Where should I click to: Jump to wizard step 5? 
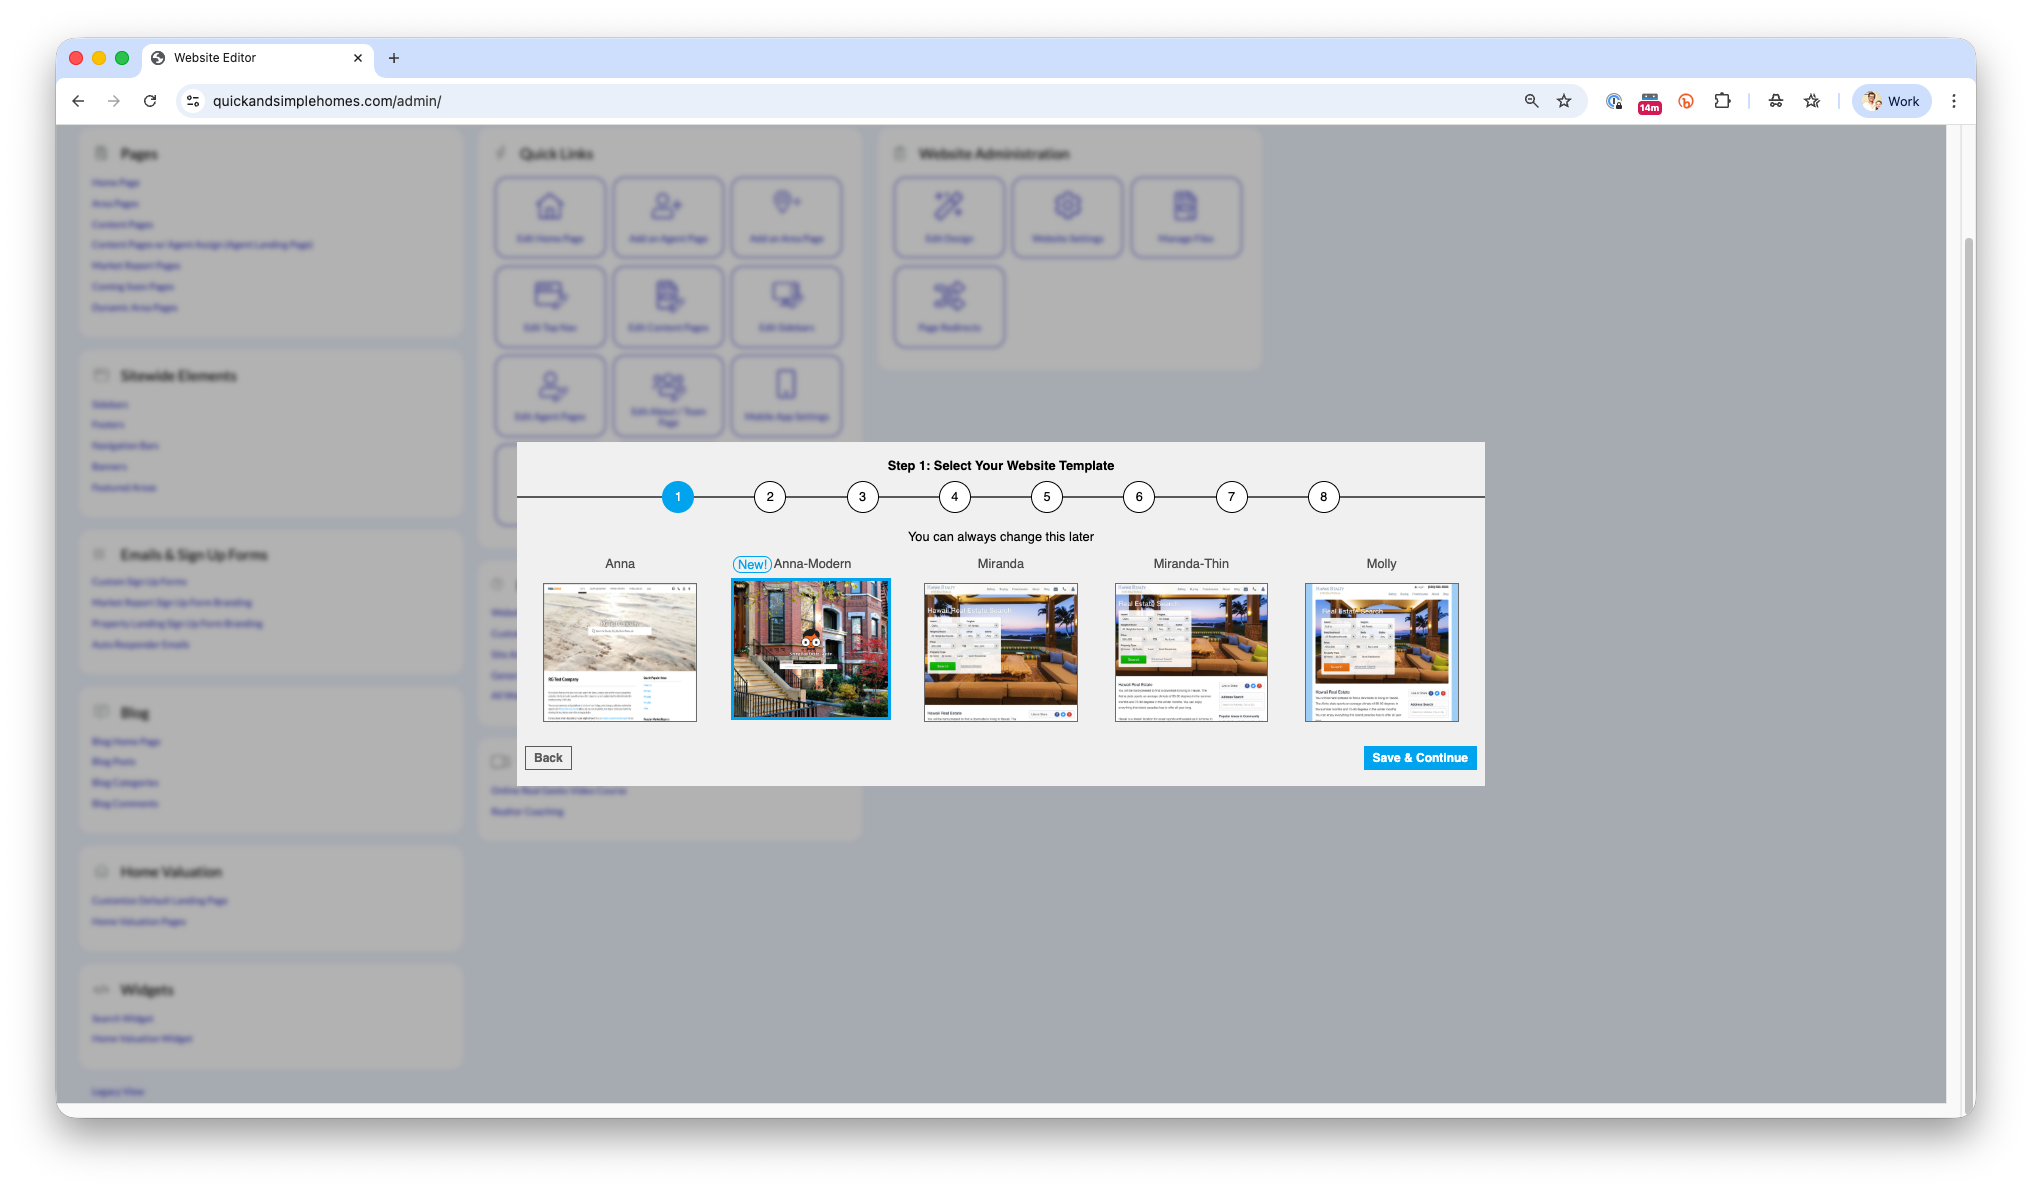click(x=1047, y=497)
